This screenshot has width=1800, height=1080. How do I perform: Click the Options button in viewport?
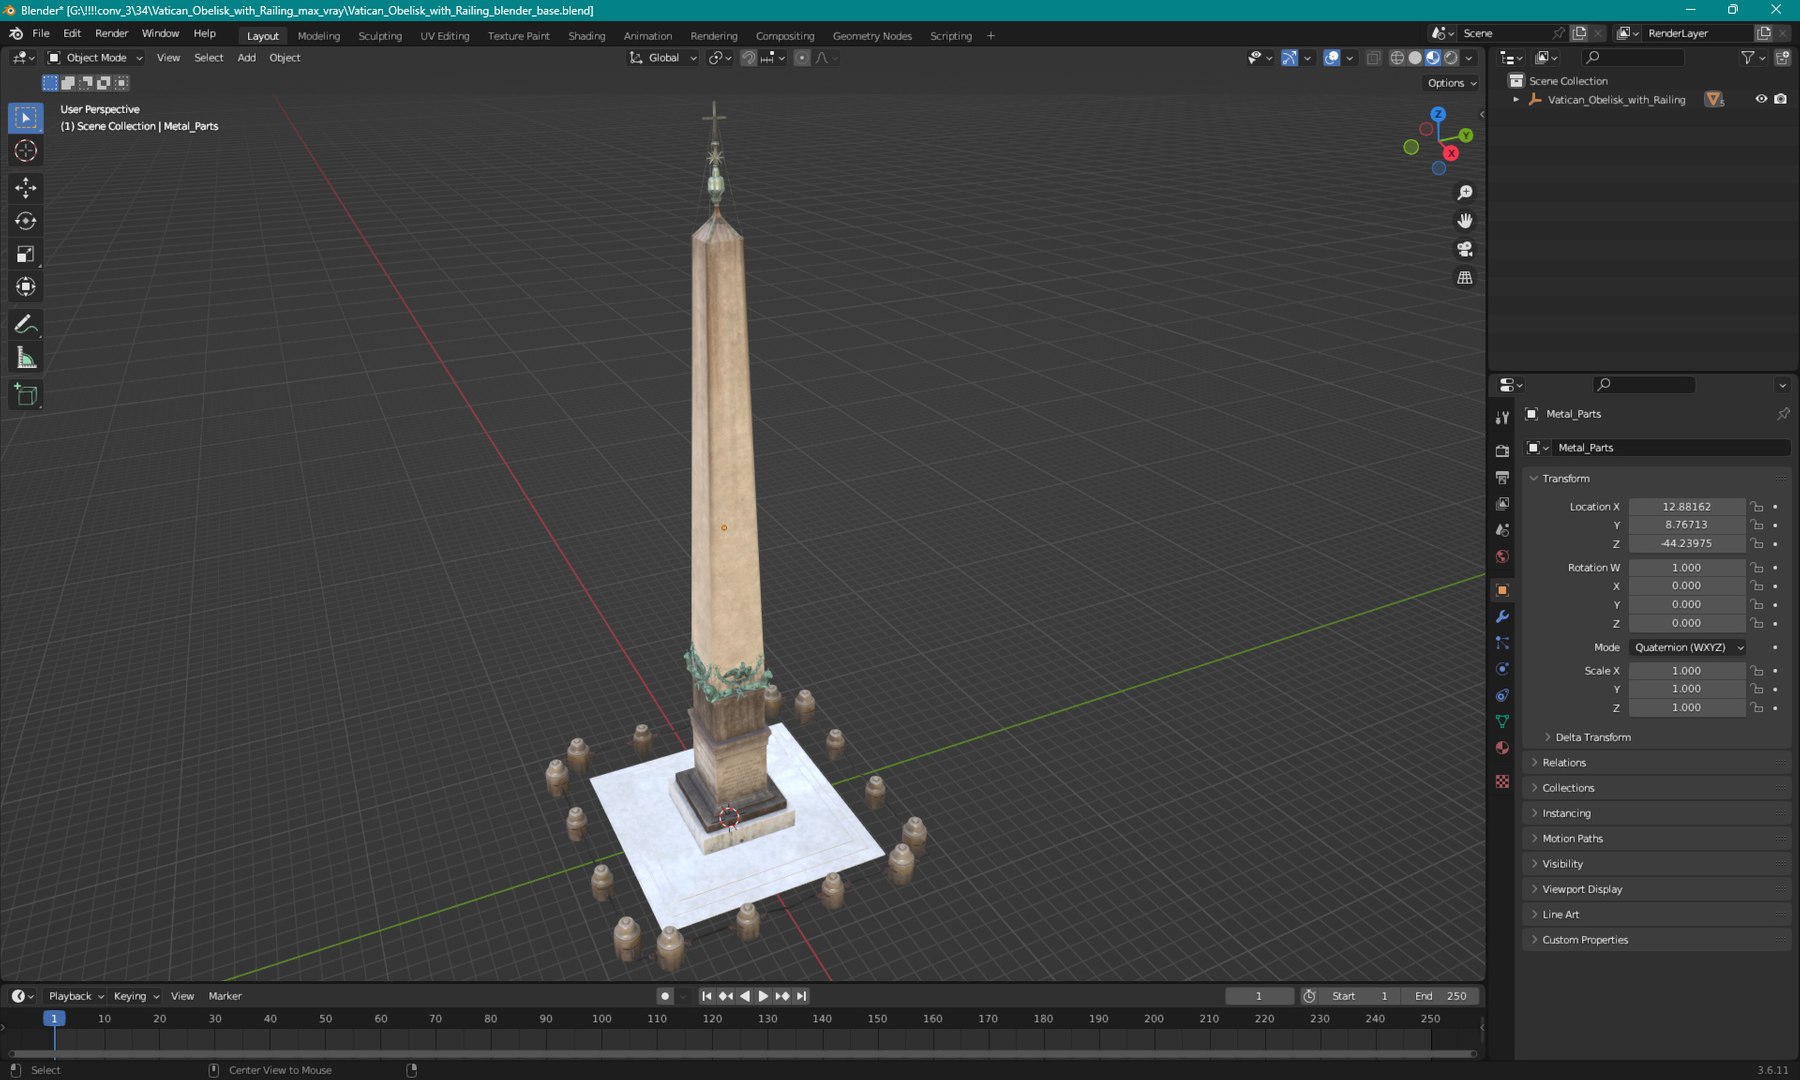coord(1452,83)
